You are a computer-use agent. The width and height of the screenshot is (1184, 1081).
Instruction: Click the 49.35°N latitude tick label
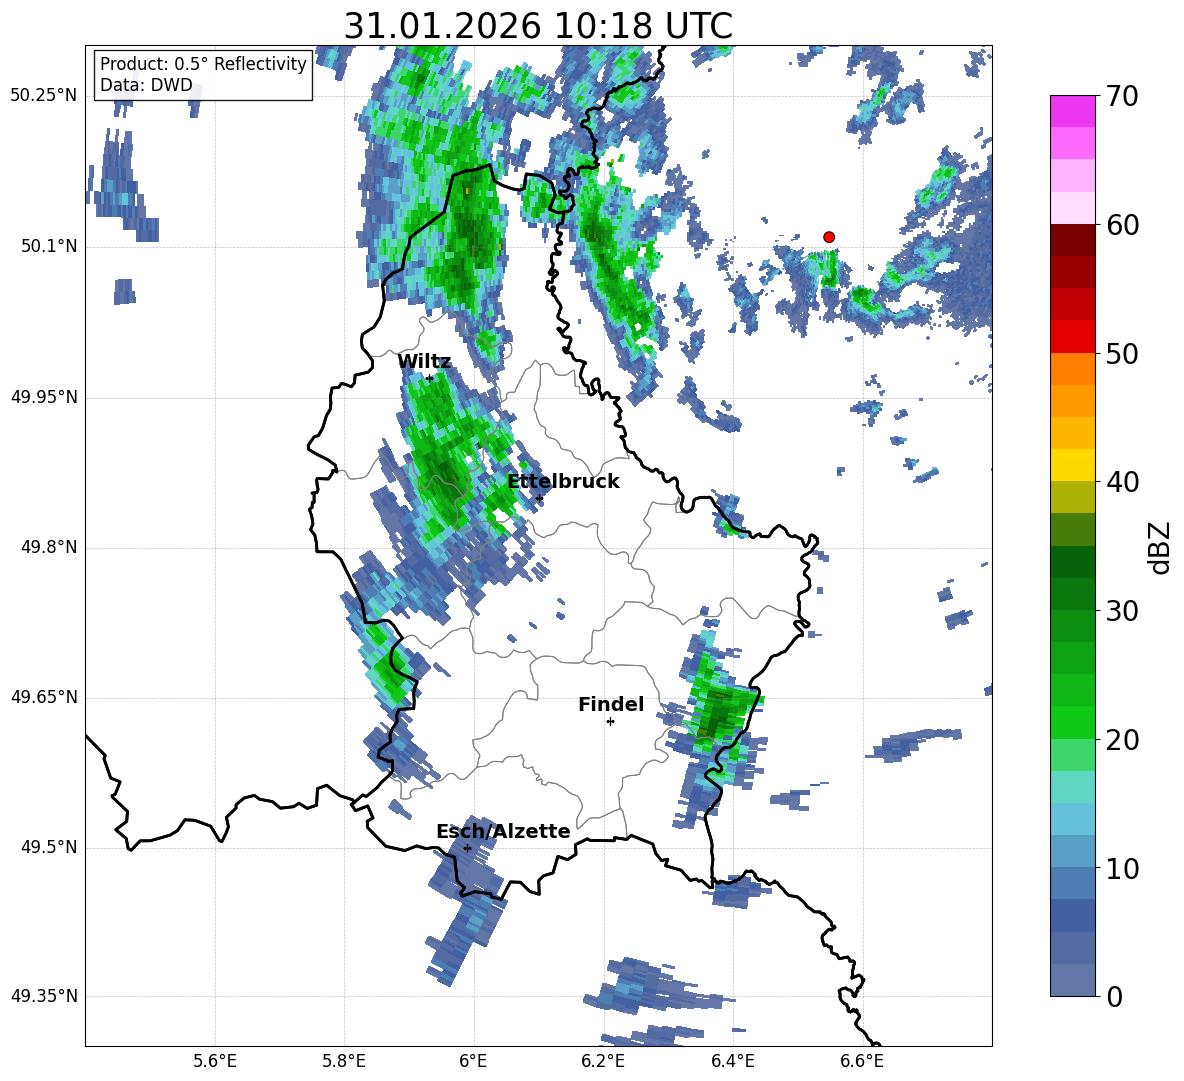[x=44, y=996]
